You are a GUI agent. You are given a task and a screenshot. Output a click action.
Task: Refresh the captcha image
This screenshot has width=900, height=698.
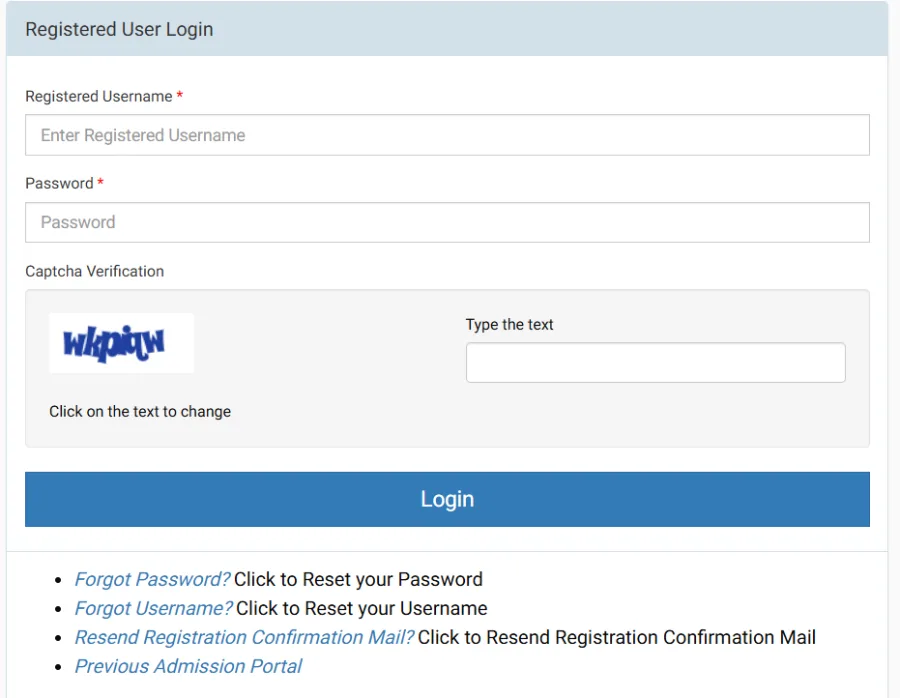coord(121,343)
